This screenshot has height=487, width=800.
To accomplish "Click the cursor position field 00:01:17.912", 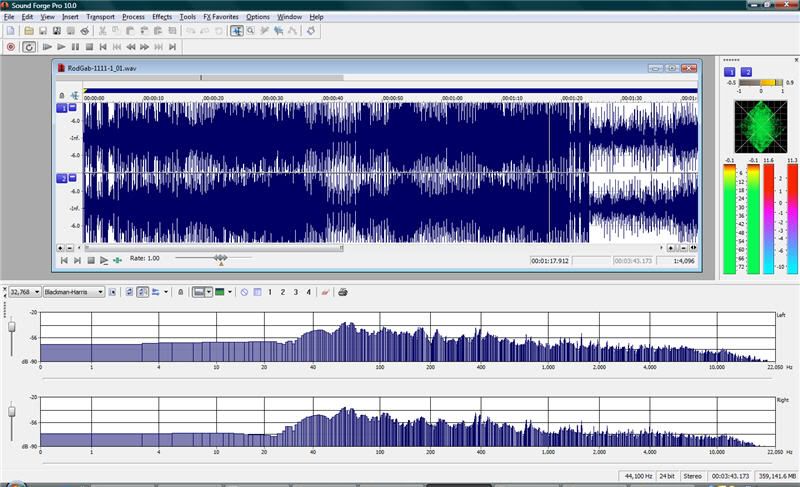I will point(549,261).
